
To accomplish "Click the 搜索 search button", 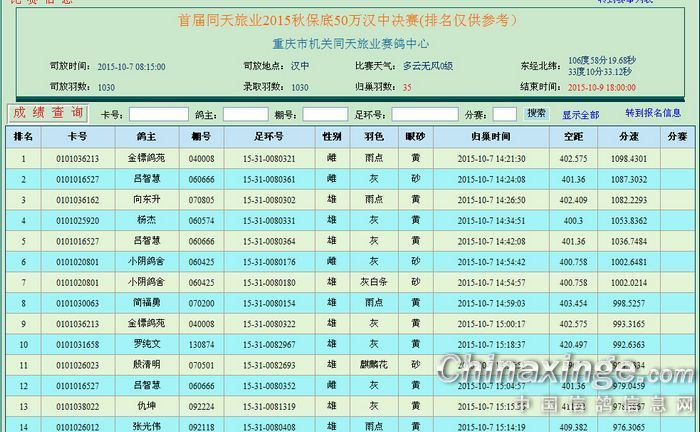I will click(x=536, y=114).
